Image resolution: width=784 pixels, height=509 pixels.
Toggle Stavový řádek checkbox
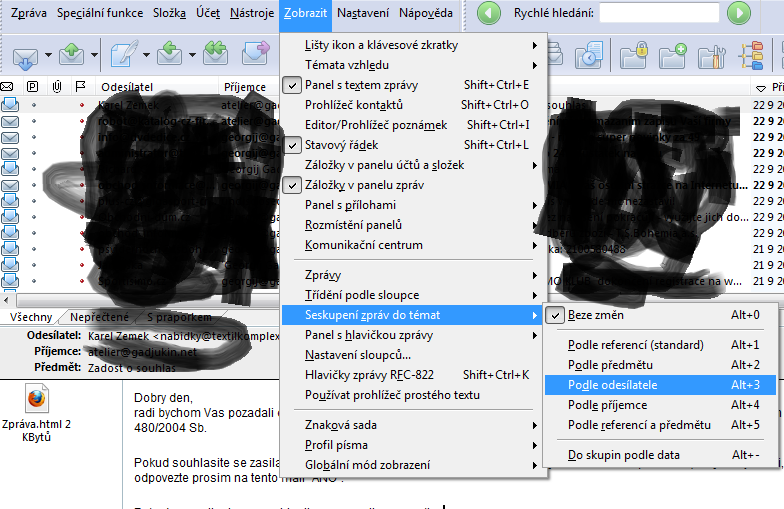[292, 145]
